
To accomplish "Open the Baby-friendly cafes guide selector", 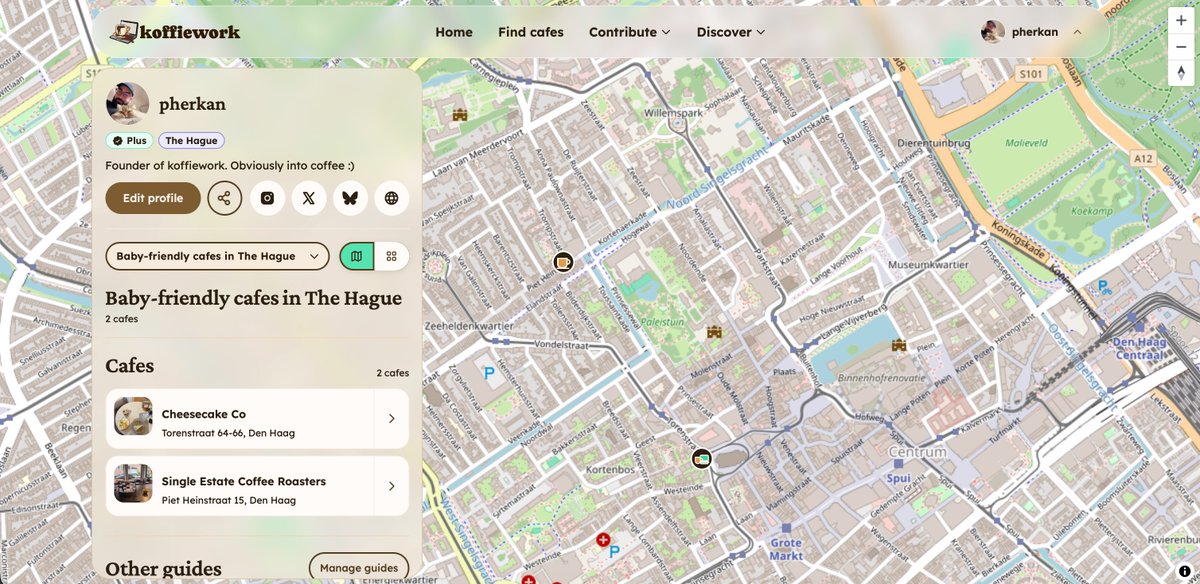I will 217,256.
